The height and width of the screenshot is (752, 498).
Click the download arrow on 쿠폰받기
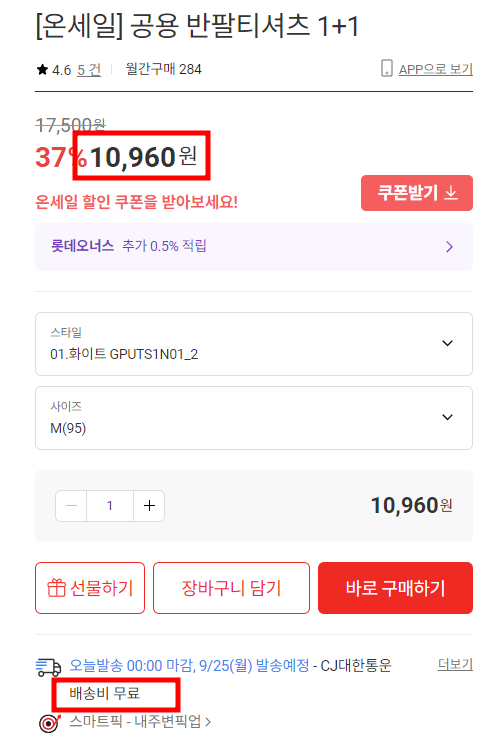[451, 193]
